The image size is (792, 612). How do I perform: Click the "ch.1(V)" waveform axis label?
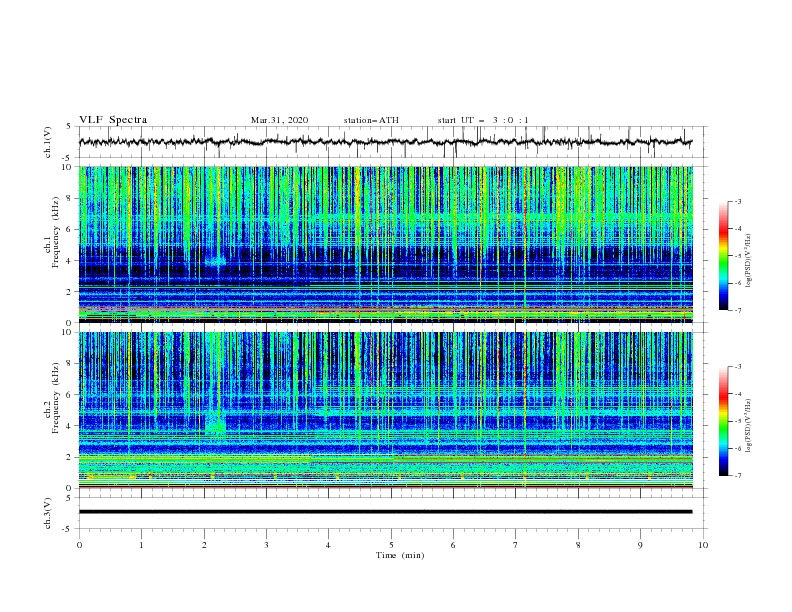48,142
